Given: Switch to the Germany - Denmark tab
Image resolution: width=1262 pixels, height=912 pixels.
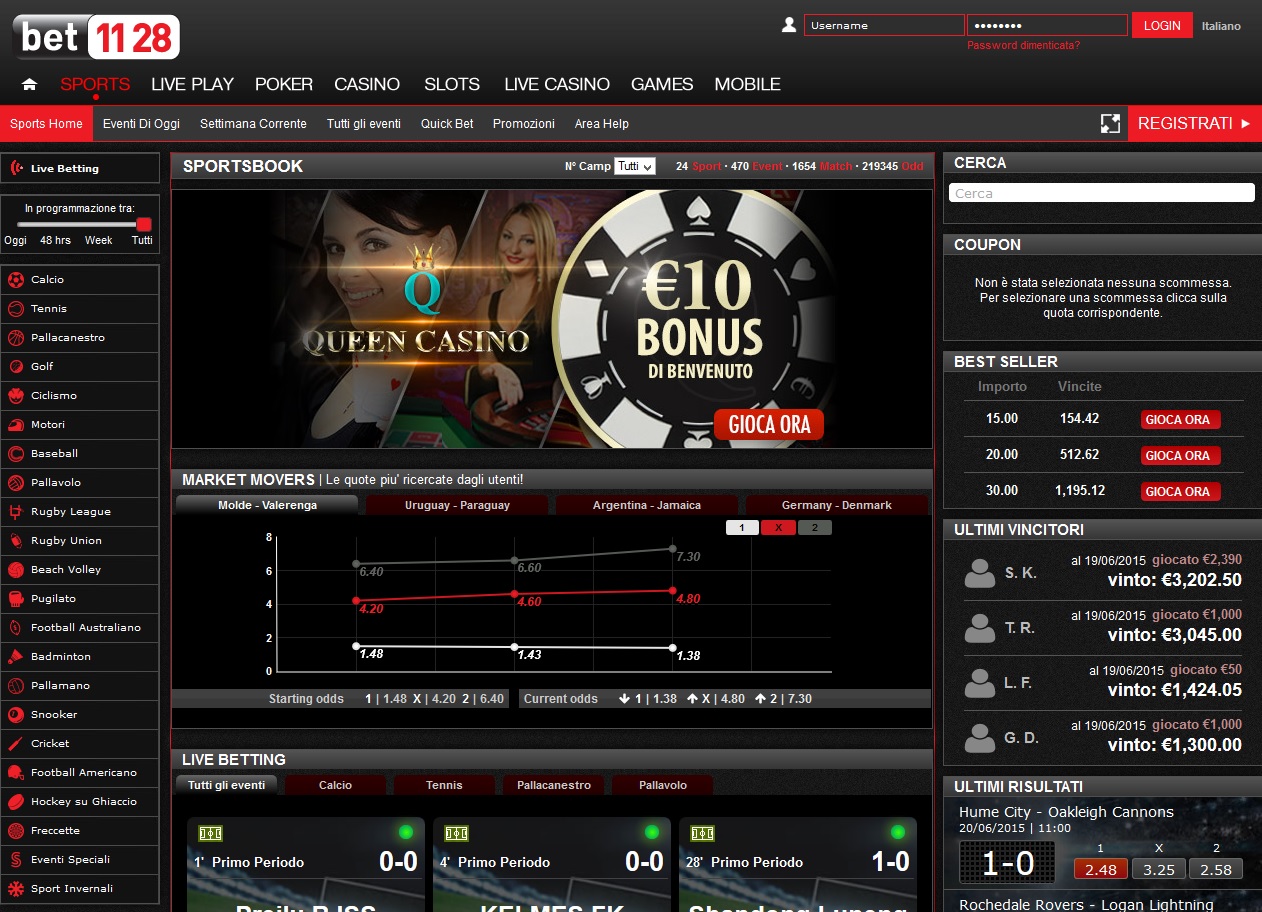Looking at the screenshot, I should pos(837,505).
